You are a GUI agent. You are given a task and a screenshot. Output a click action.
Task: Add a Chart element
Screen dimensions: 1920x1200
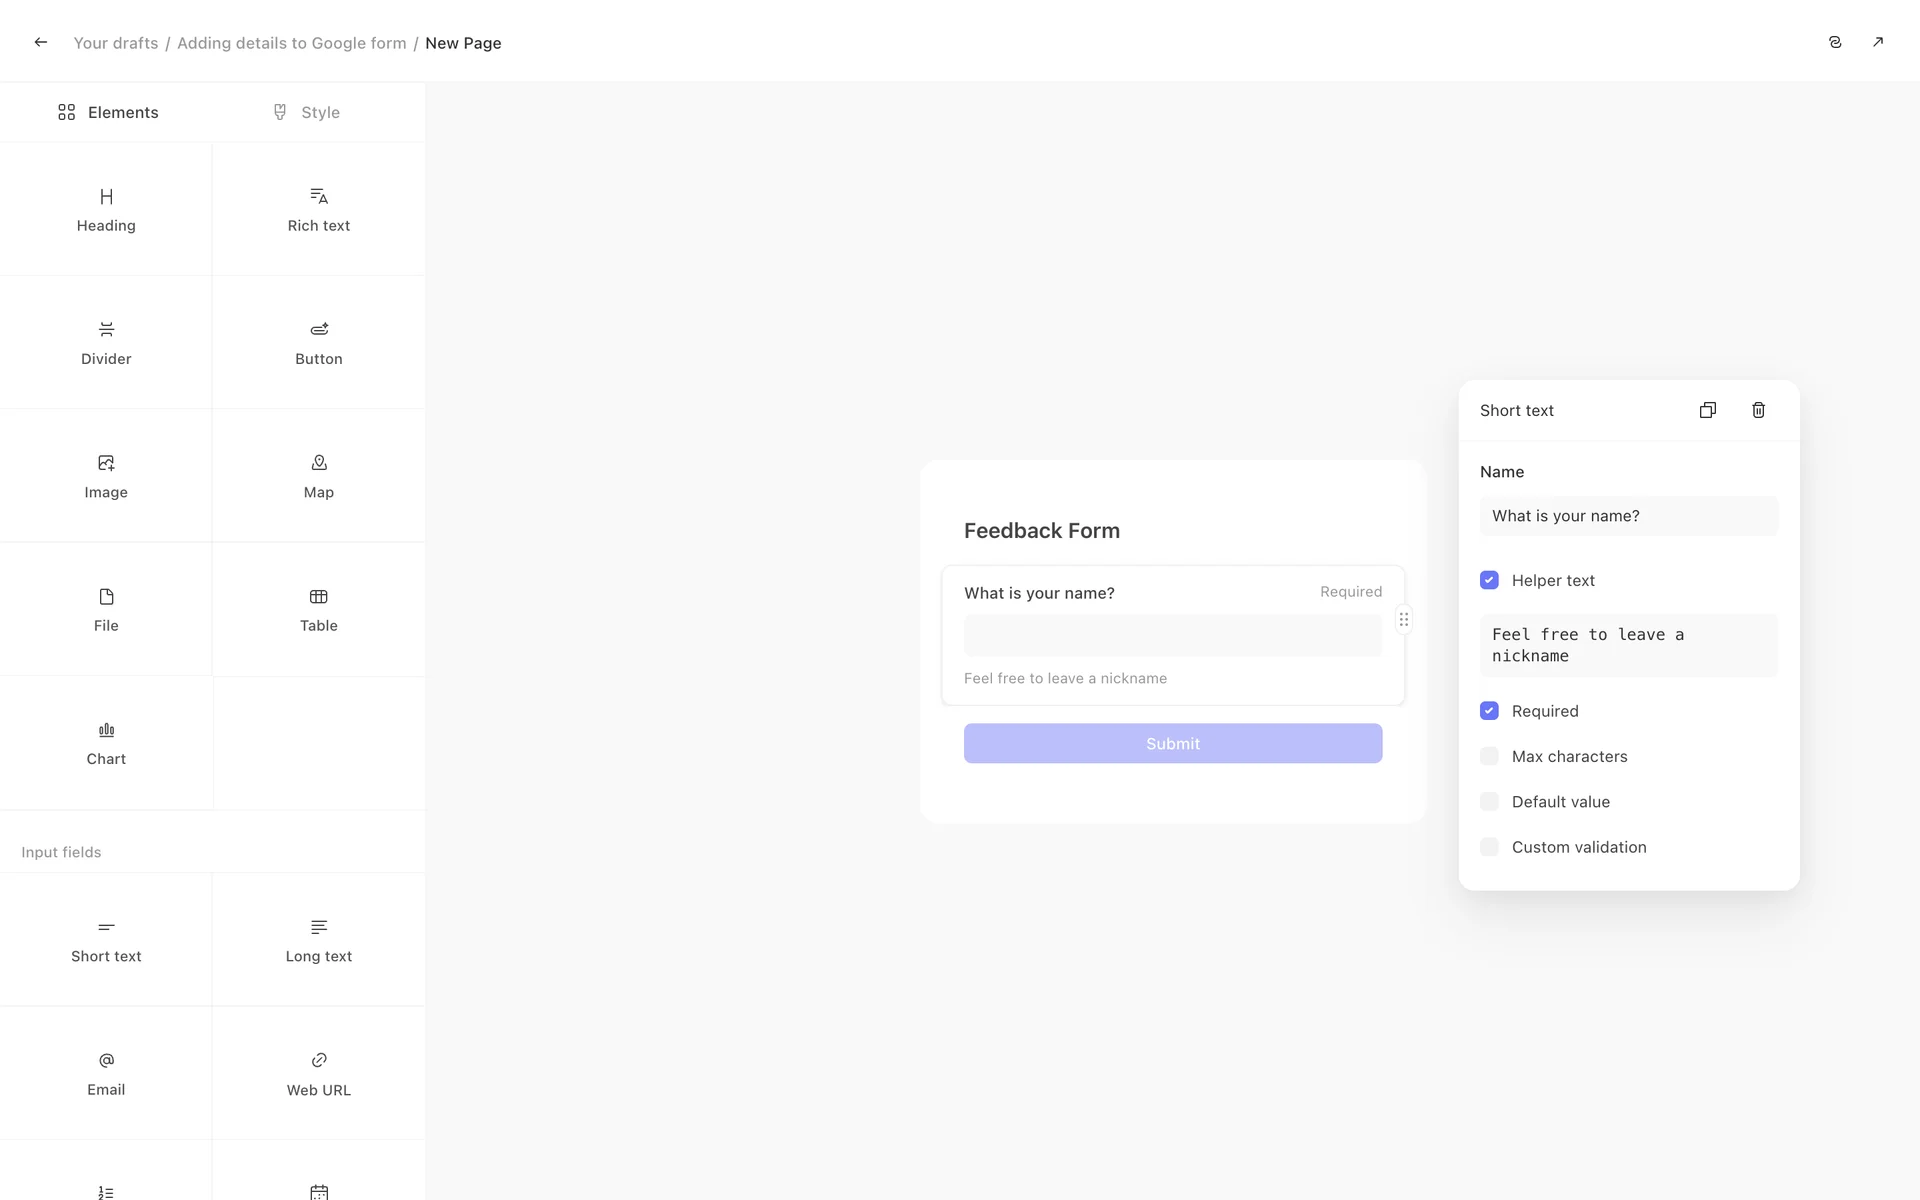[x=106, y=743]
